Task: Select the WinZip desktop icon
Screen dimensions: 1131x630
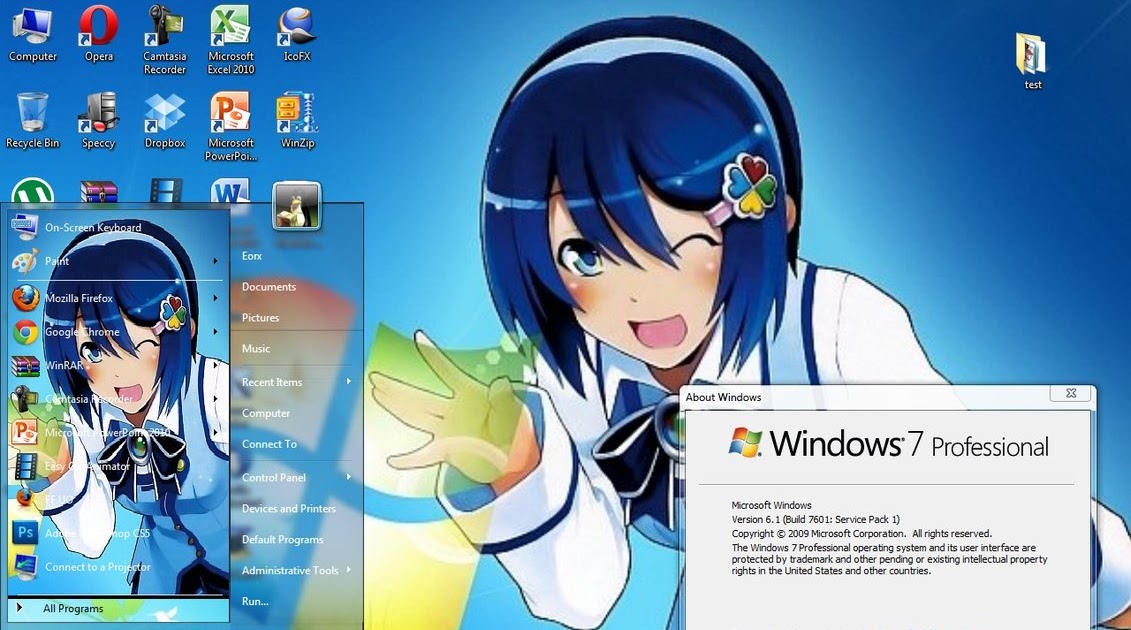Action: point(297,121)
